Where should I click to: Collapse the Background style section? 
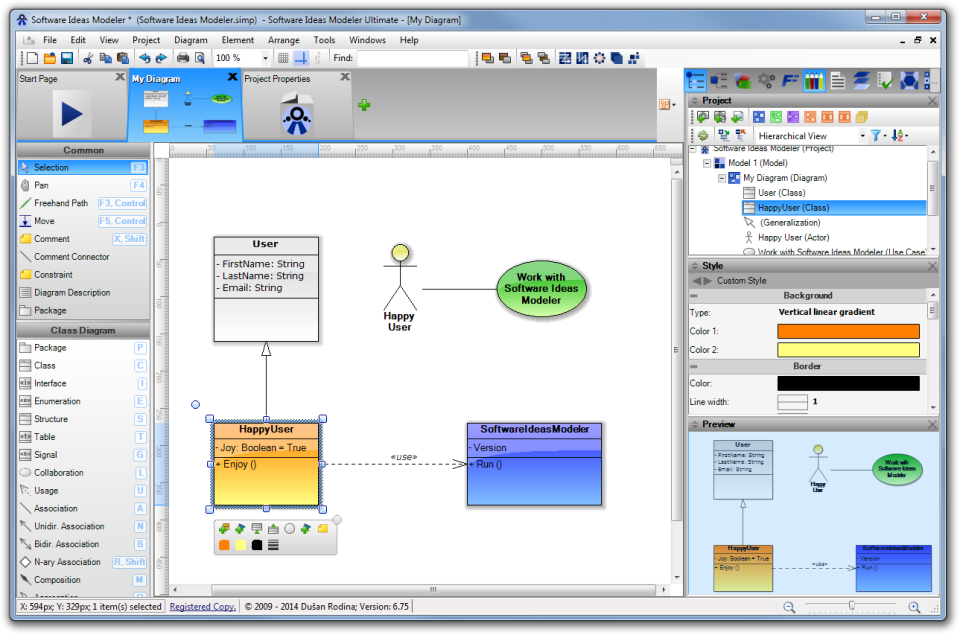tap(694, 296)
